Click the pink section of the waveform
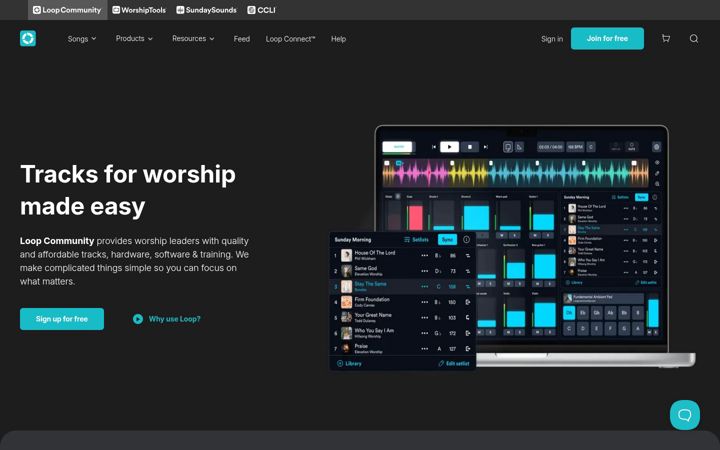The image size is (720, 450). point(420,174)
